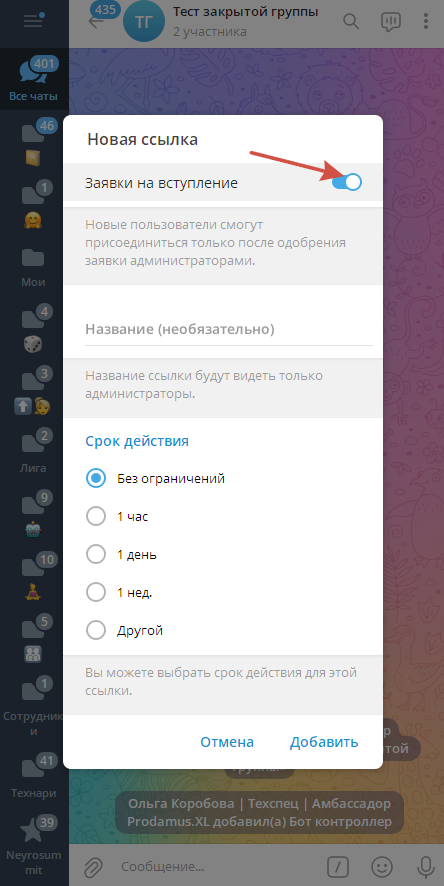Click the comments panel icon in header
The image size is (444, 886).
(391, 22)
